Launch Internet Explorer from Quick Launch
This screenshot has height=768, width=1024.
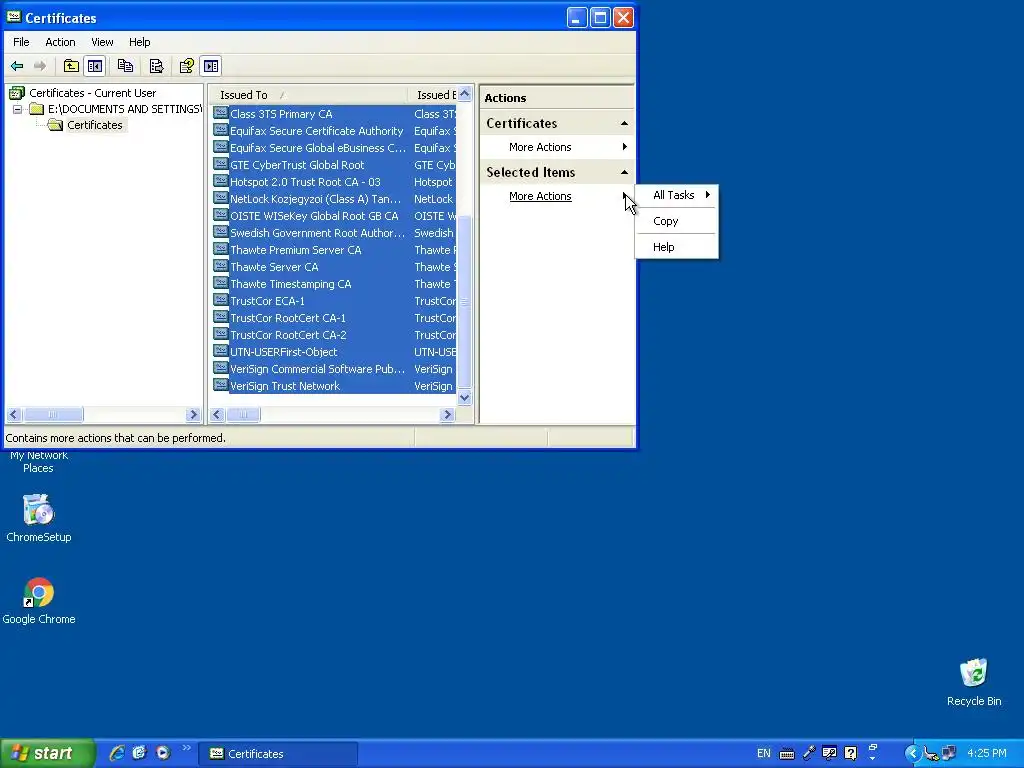pyautogui.click(x=117, y=753)
